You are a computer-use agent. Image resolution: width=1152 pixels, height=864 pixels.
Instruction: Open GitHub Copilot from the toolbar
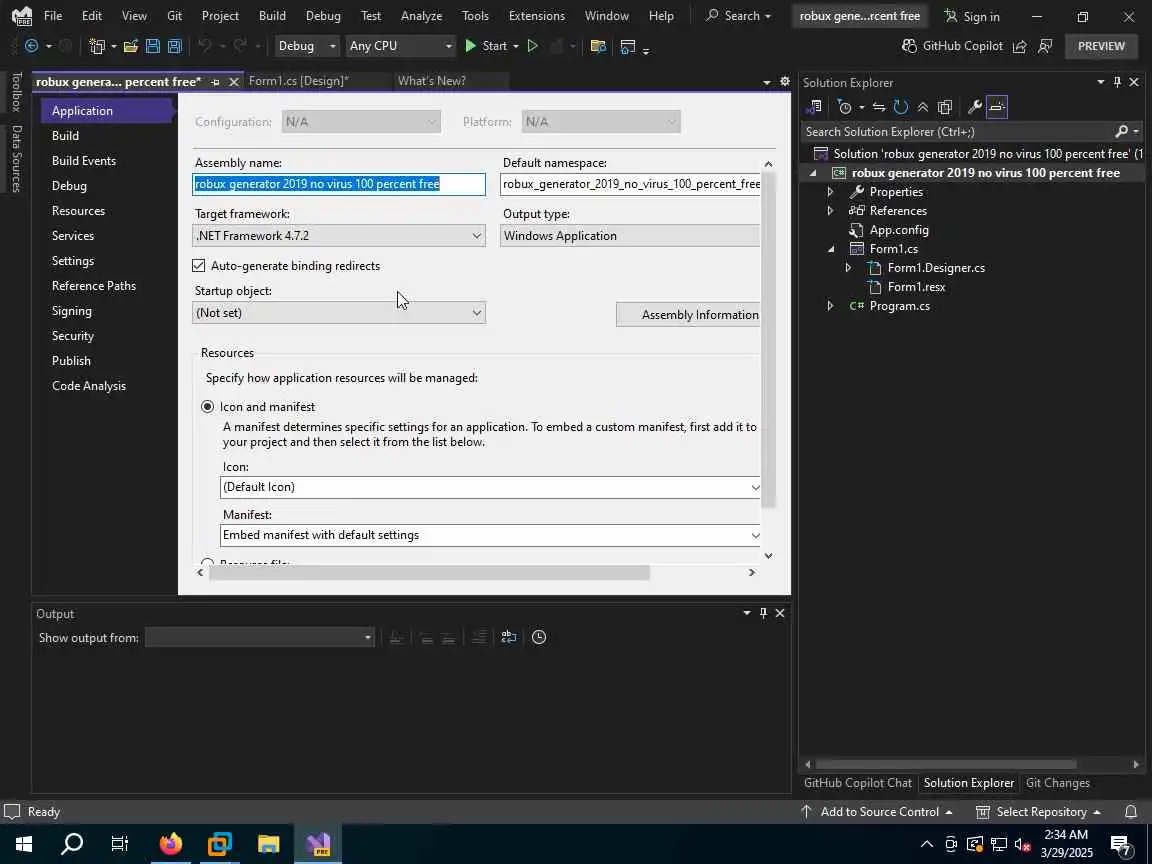[x=952, y=46]
